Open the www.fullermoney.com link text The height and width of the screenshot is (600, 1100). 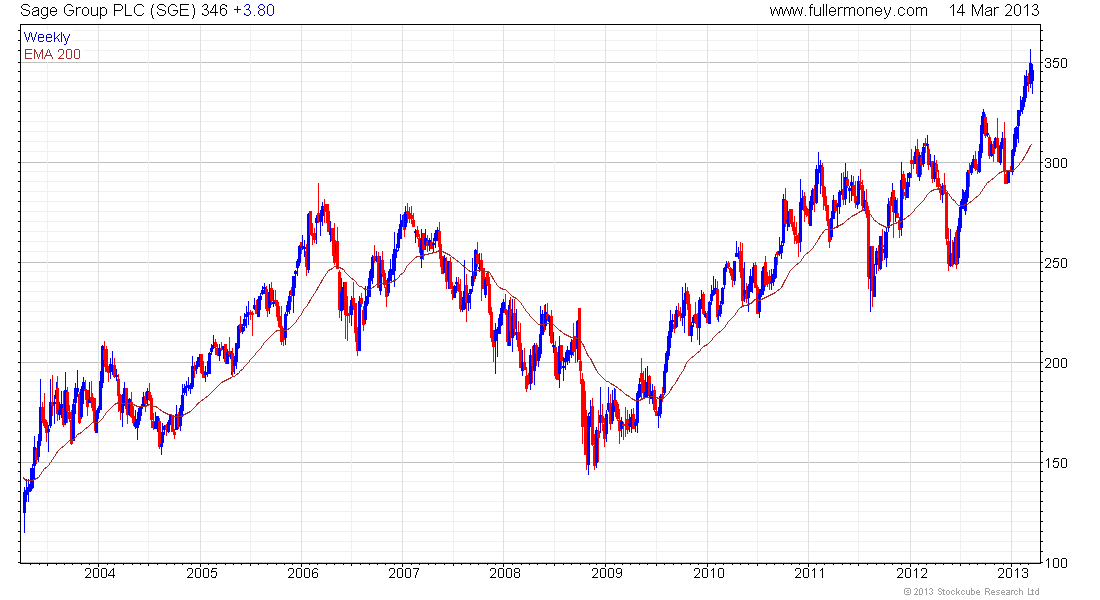pyautogui.click(x=848, y=11)
